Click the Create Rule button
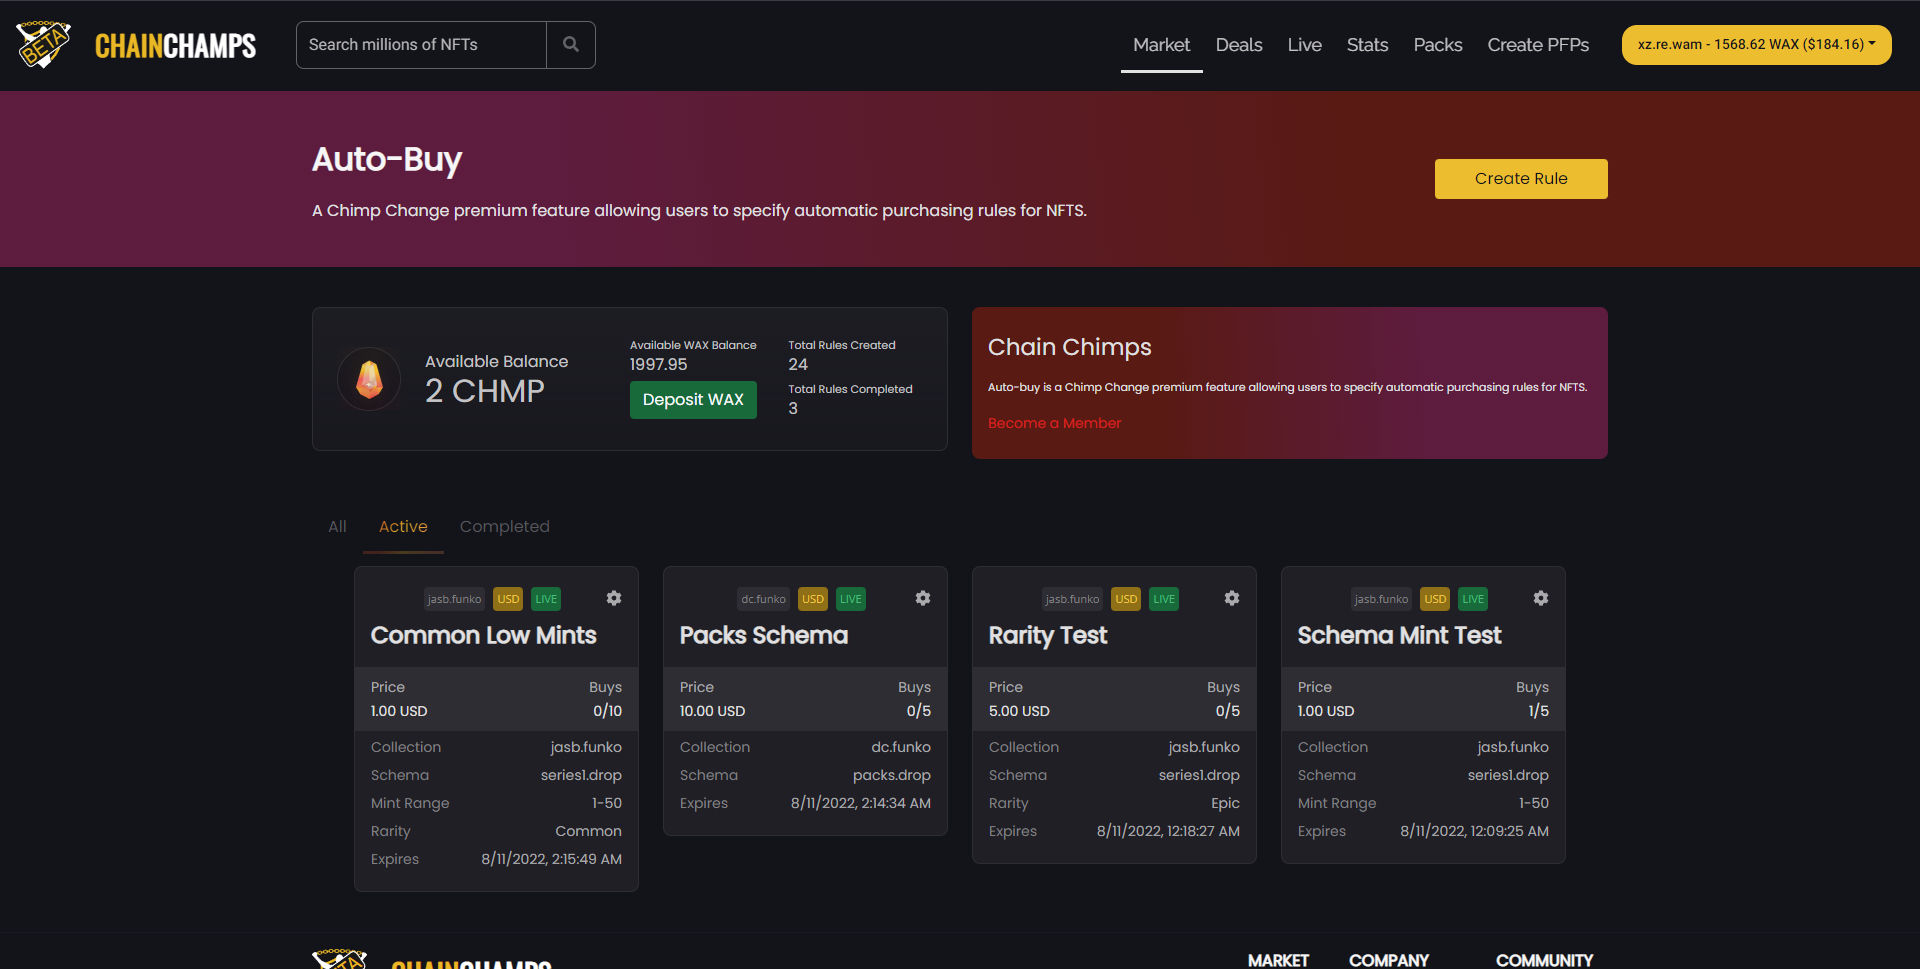This screenshot has width=1920, height=969. tap(1521, 179)
